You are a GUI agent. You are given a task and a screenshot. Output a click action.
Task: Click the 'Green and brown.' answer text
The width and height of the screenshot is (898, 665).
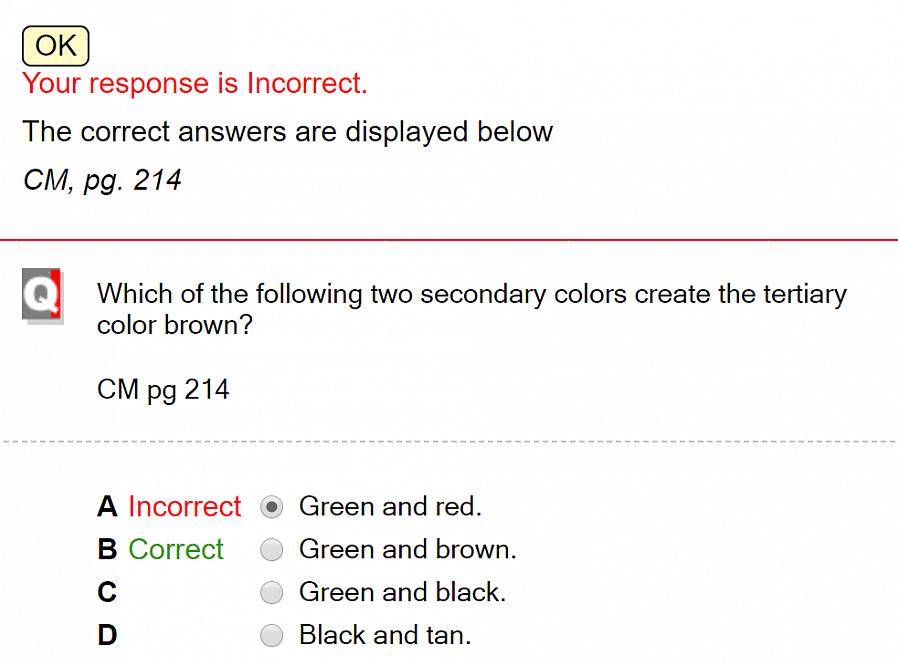pyautogui.click(x=408, y=550)
